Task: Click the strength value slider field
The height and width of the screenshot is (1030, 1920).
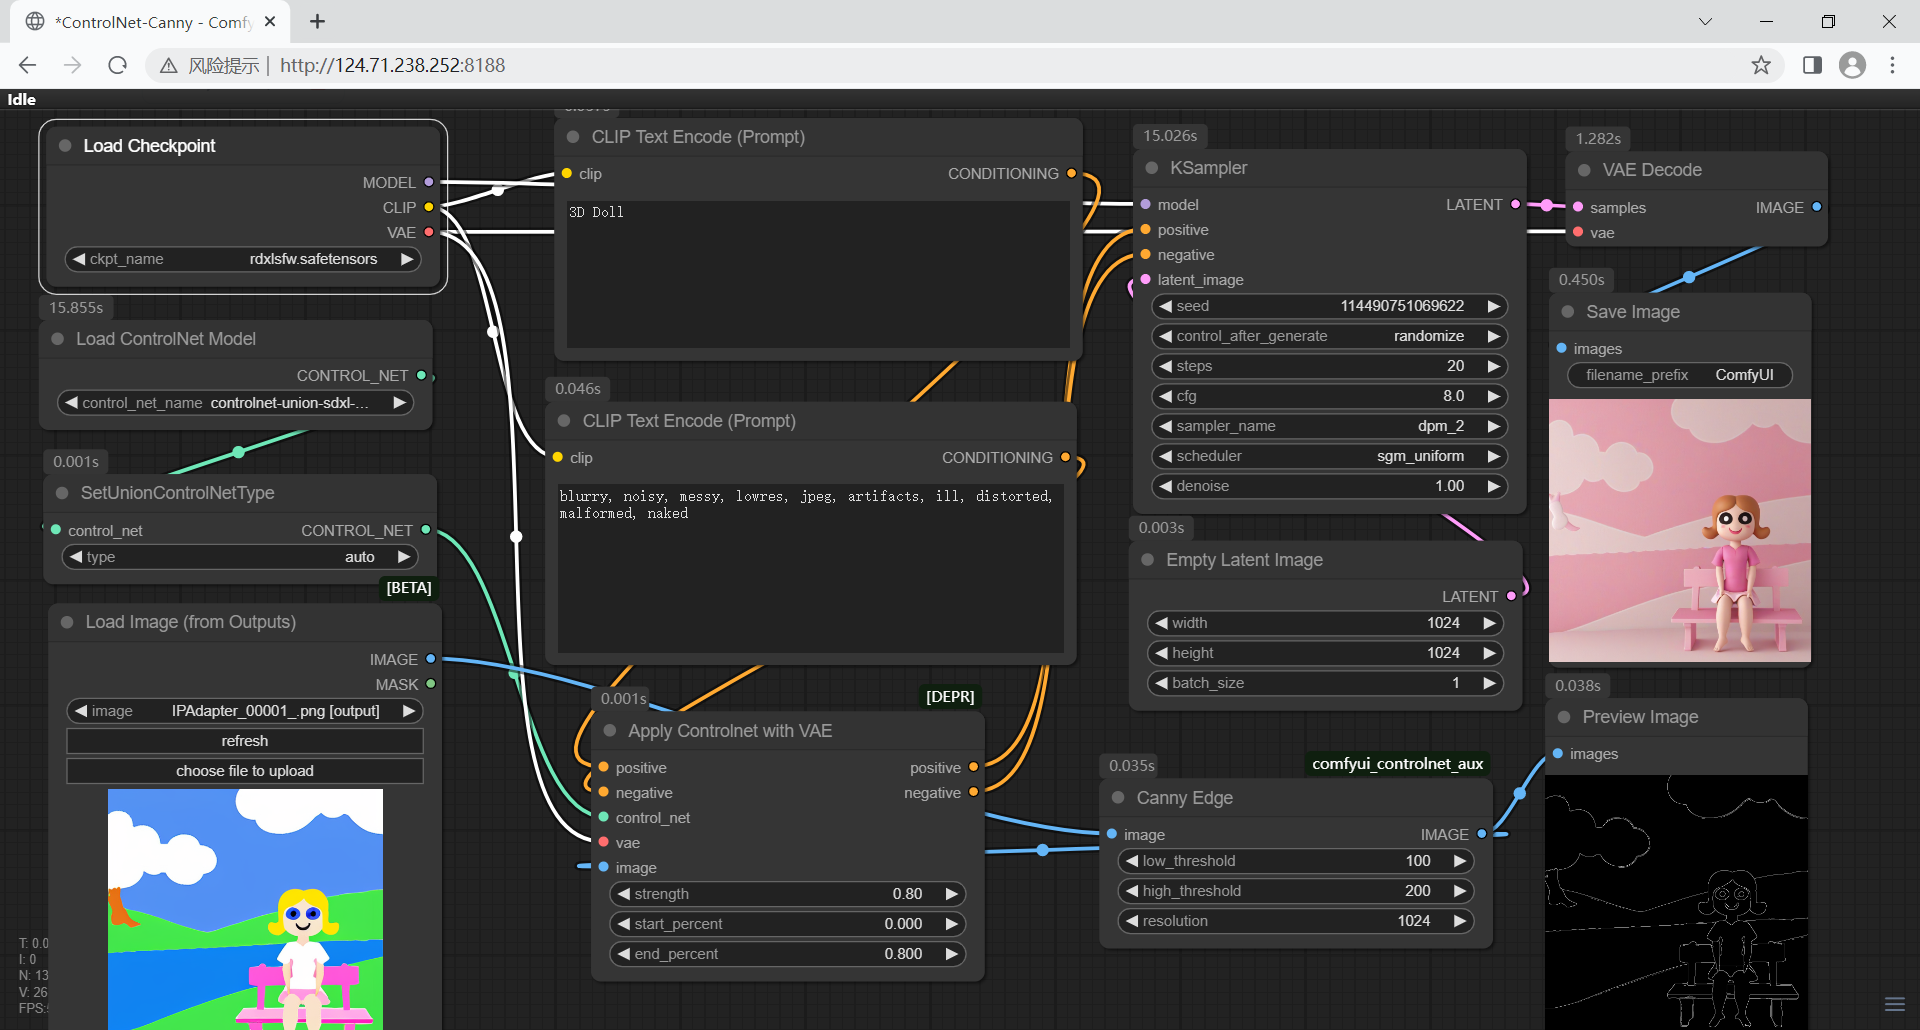Action: click(787, 894)
